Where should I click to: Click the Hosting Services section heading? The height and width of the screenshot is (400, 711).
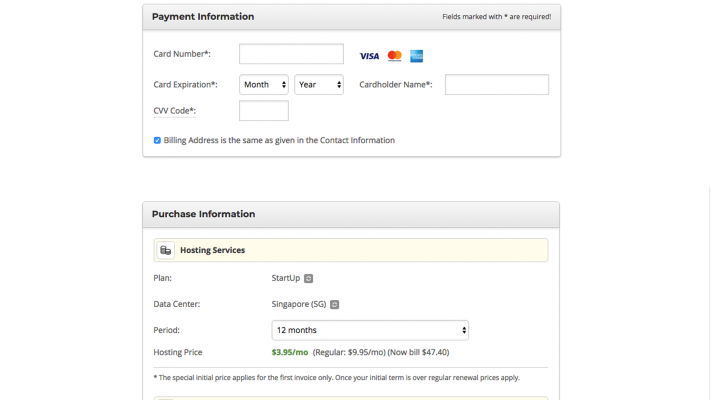coord(213,250)
